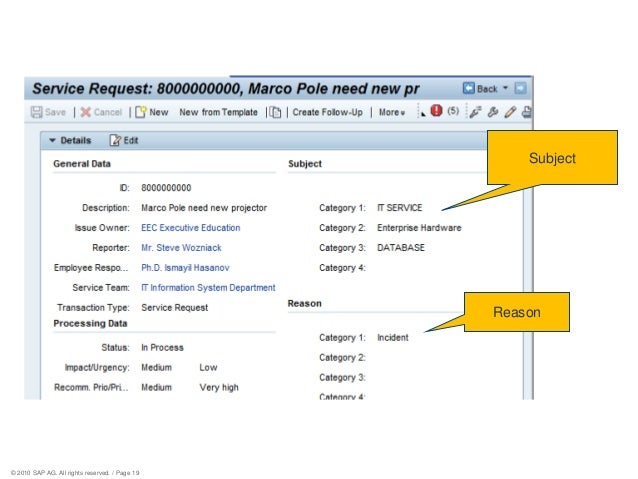Click Impact value Medium
Viewport: 638px width, 479px height.
coord(156,367)
